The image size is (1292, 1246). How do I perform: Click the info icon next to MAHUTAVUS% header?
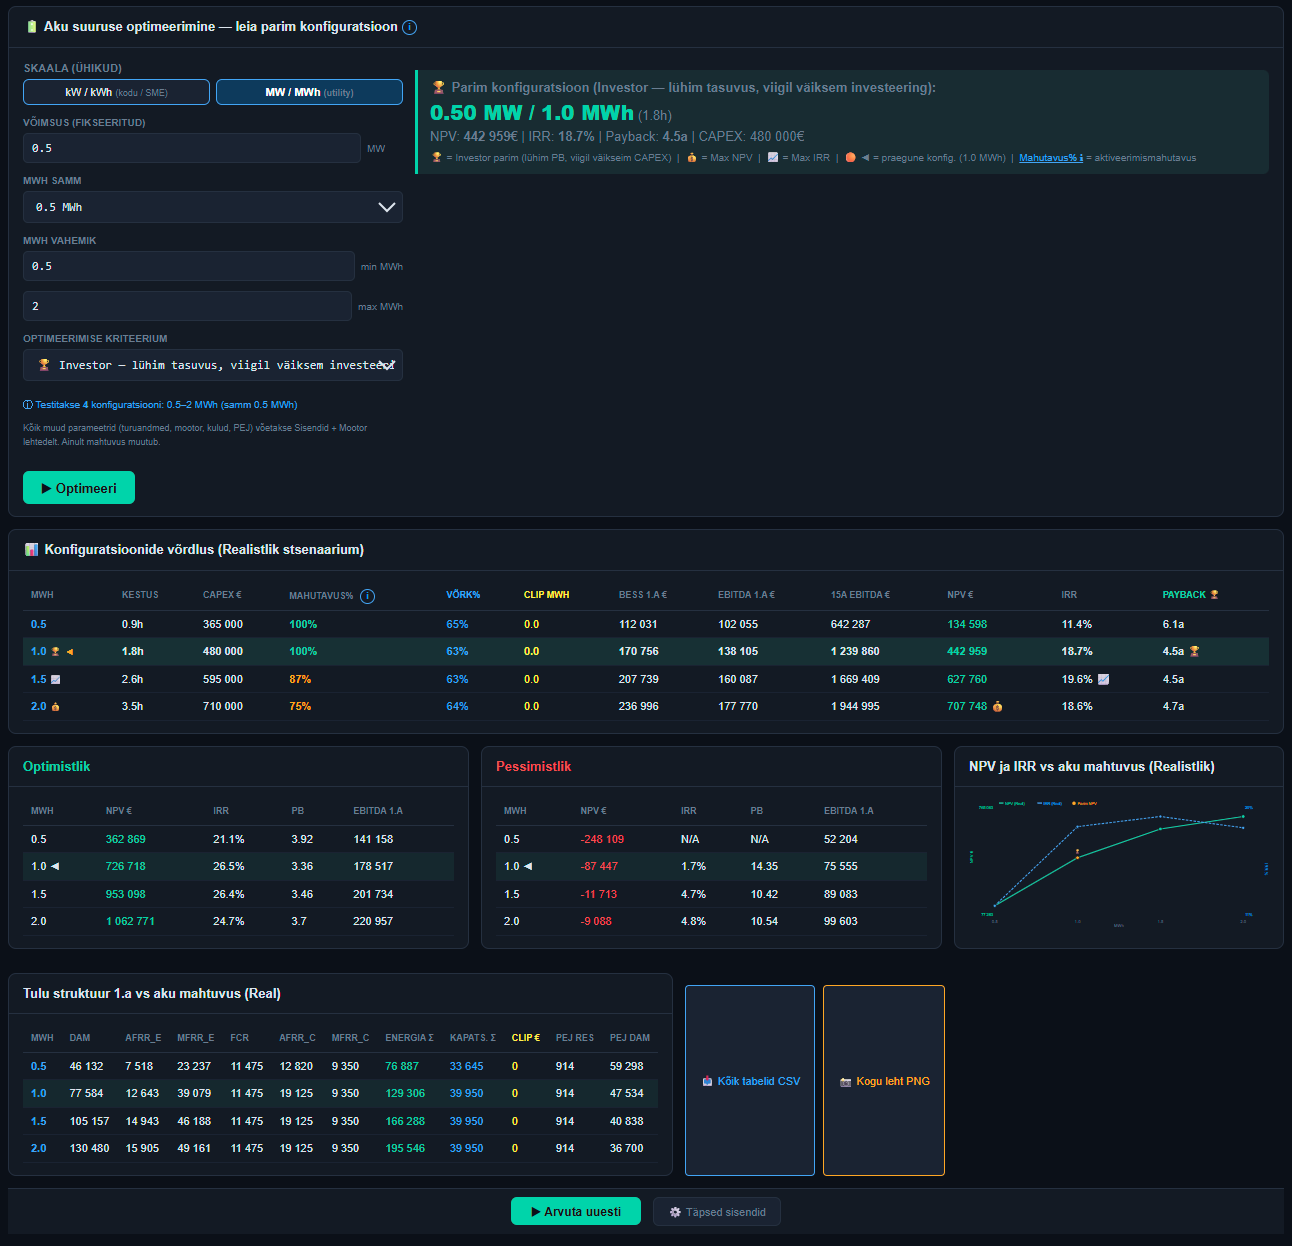click(x=367, y=596)
